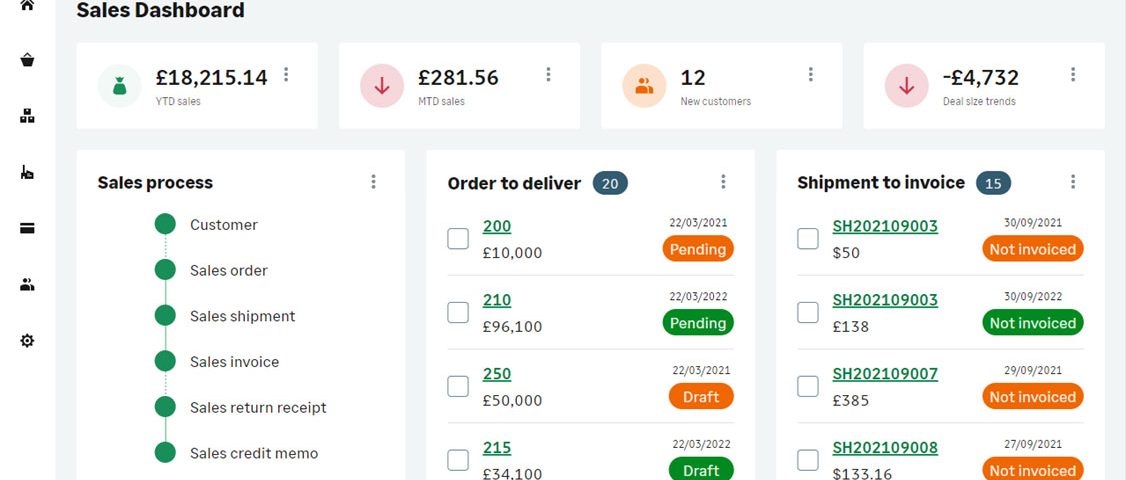Viewport: 1126px width, 480px height.
Task: Open the payment card sidebar icon
Action: coord(27,229)
